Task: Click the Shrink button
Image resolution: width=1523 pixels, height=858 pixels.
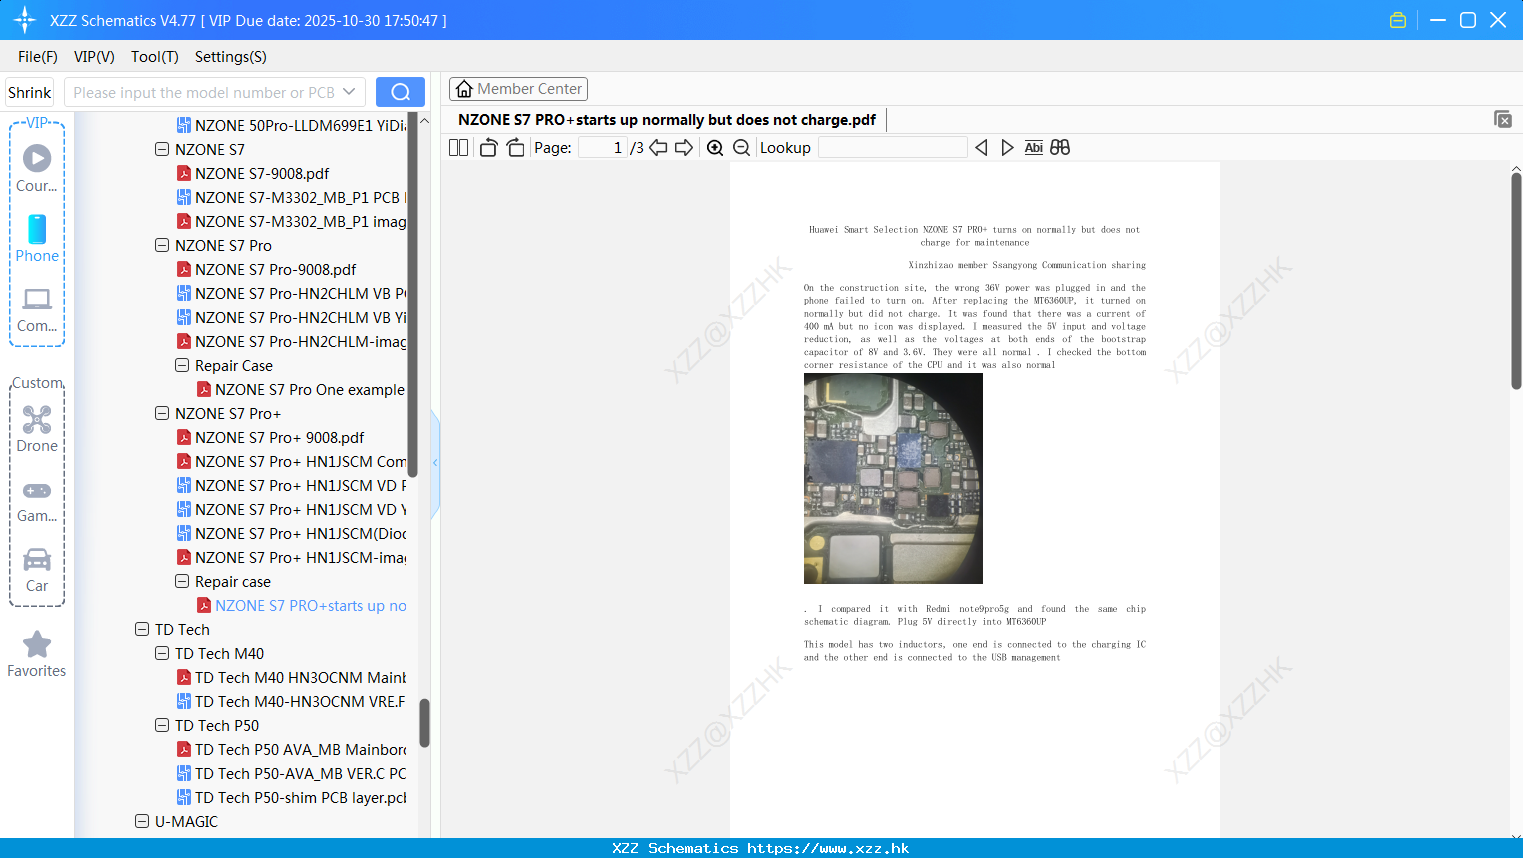Action: tap(30, 92)
